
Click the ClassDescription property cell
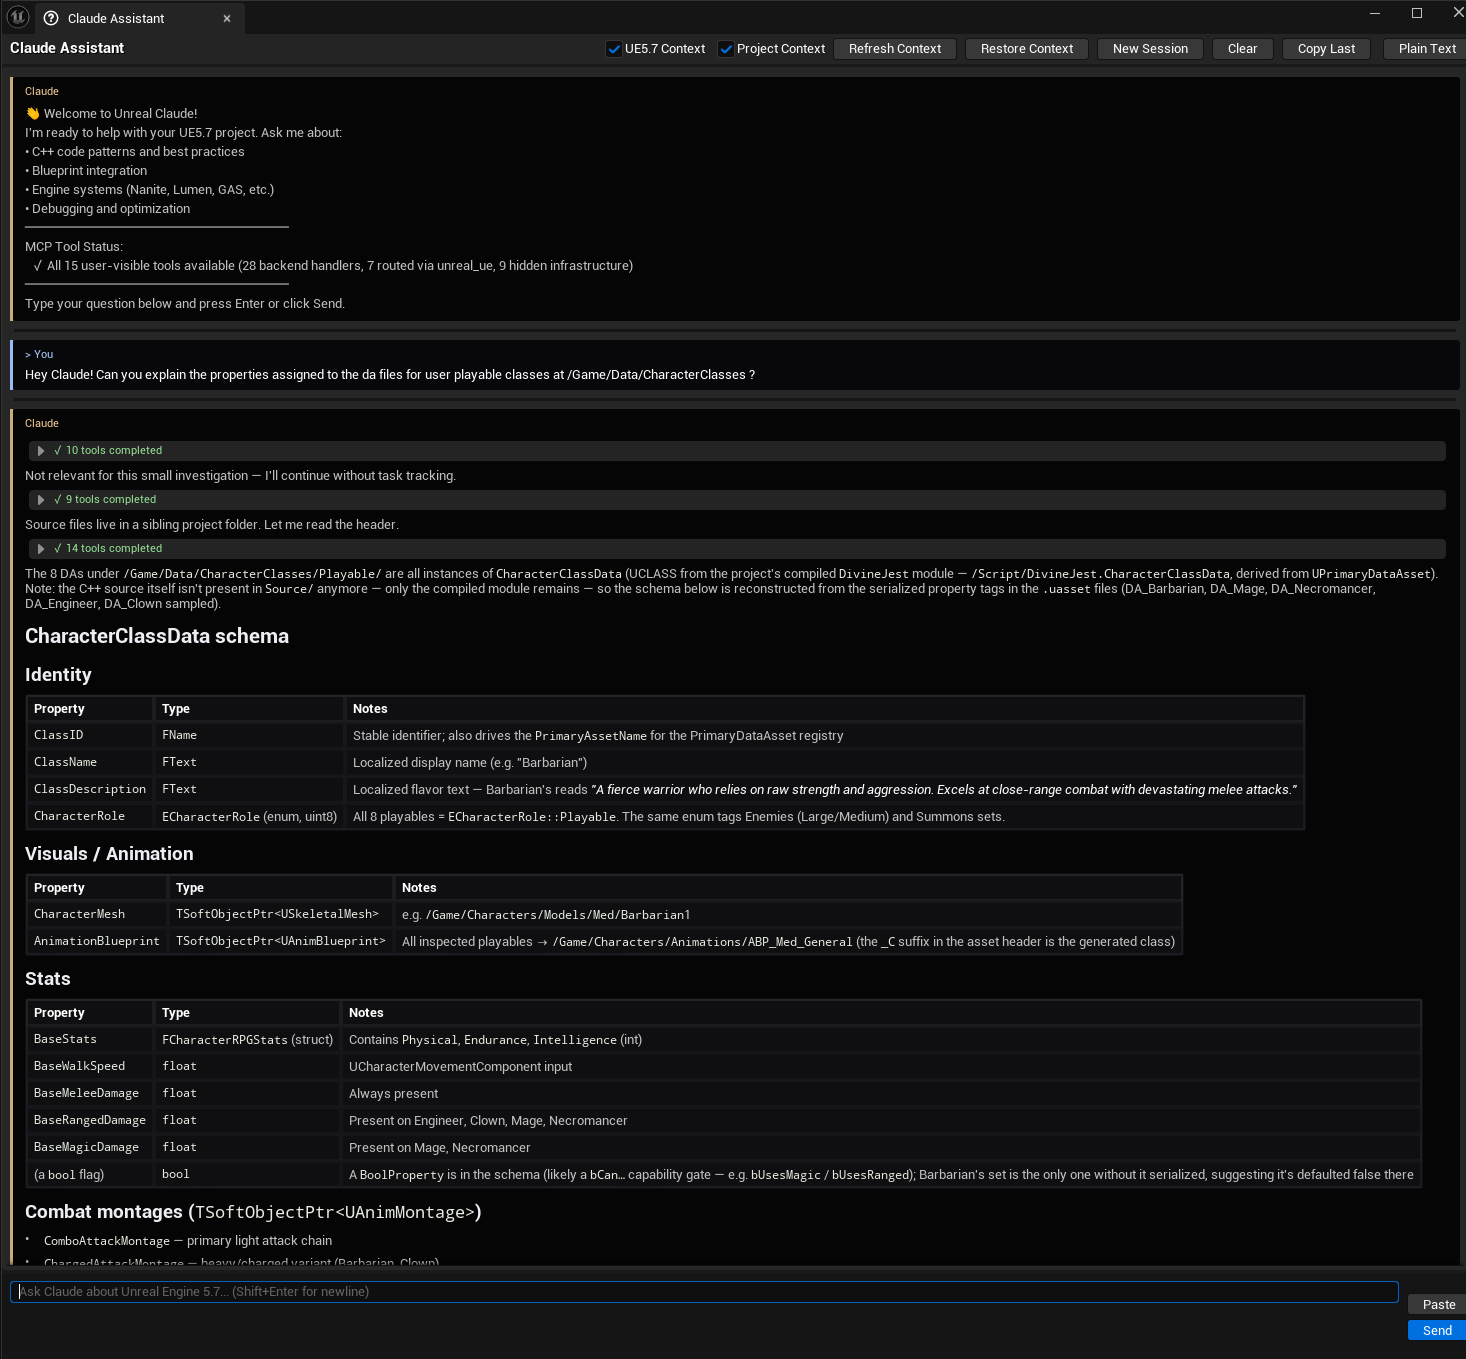pos(90,790)
